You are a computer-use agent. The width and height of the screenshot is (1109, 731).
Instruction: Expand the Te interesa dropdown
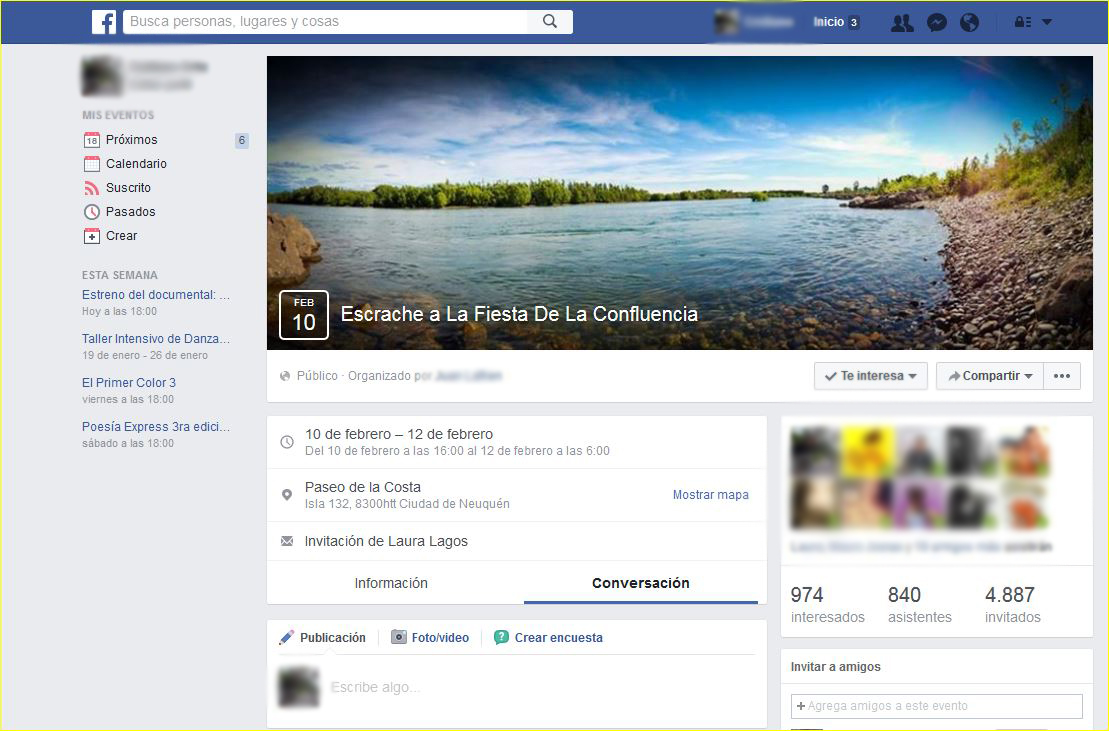[871, 376]
